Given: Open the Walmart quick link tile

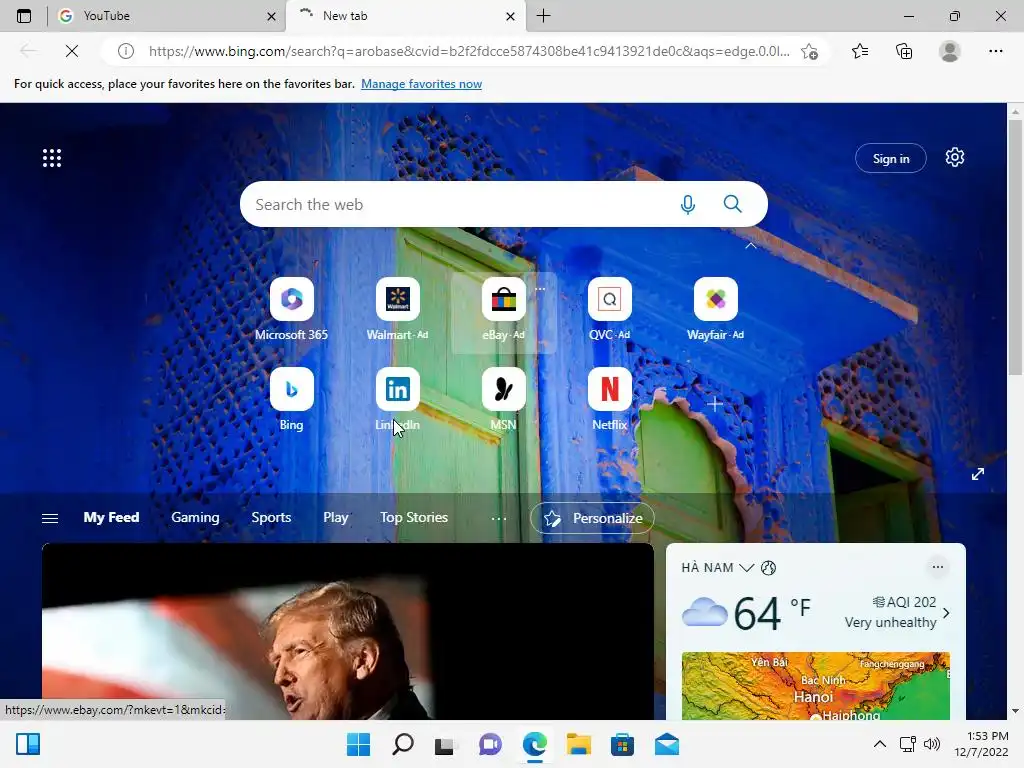Looking at the screenshot, I should point(397,309).
